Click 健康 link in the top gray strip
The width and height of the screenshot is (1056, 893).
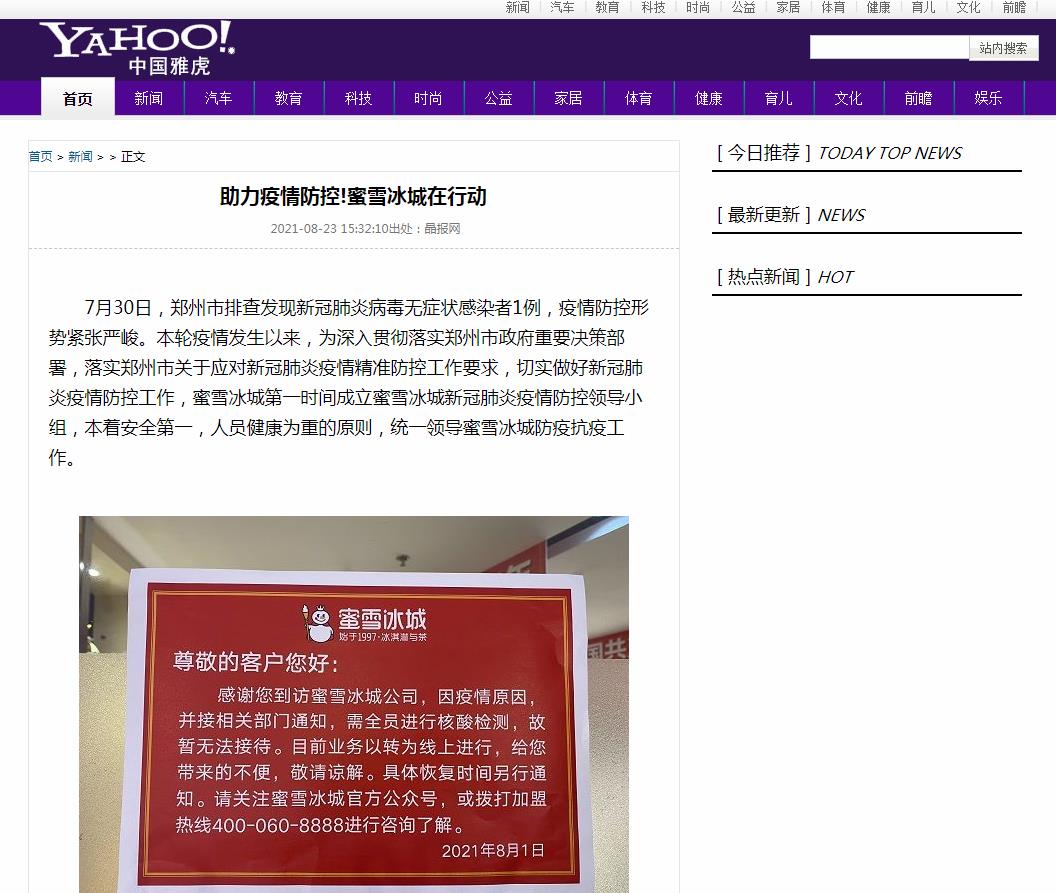878,7
